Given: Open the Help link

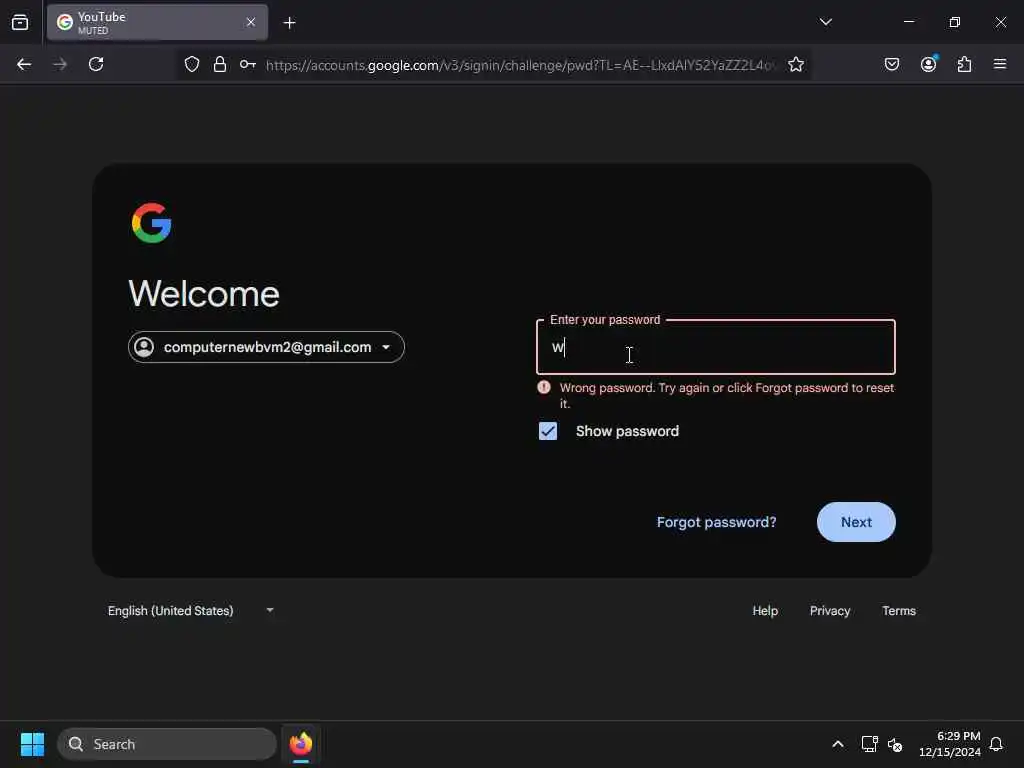Looking at the screenshot, I should point(765,611).
